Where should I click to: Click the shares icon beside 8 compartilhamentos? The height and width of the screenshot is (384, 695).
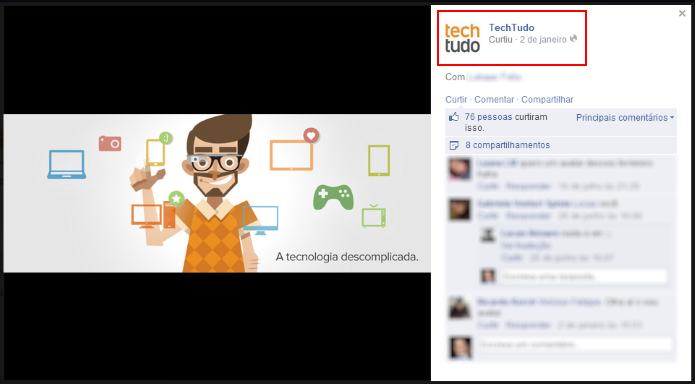point(454,145)
